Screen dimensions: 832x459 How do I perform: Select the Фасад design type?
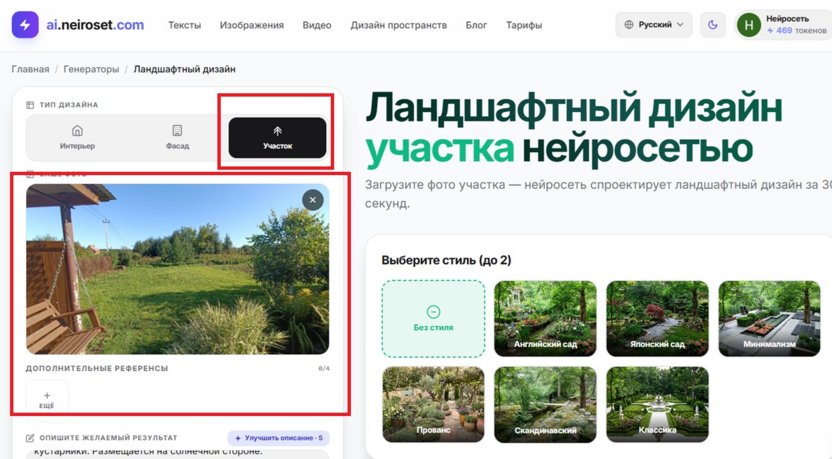(x=177, y=137)
